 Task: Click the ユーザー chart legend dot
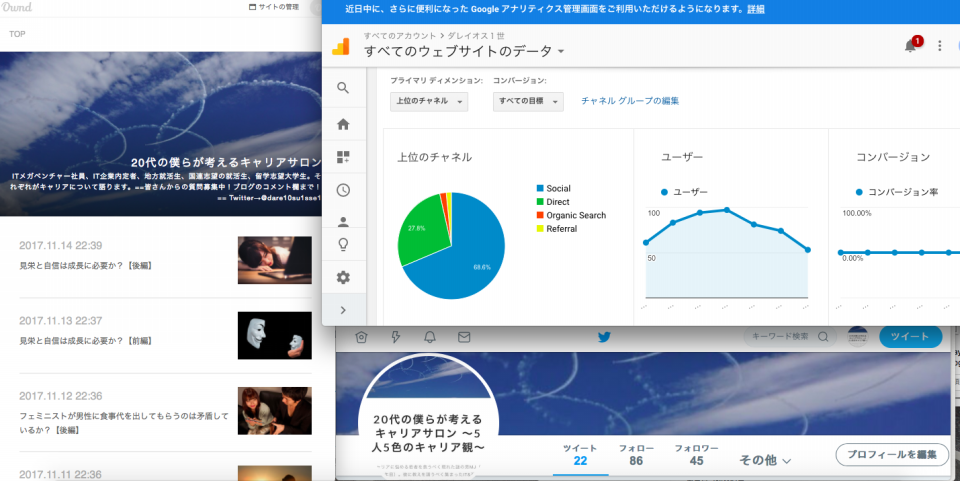click(664, 192)
